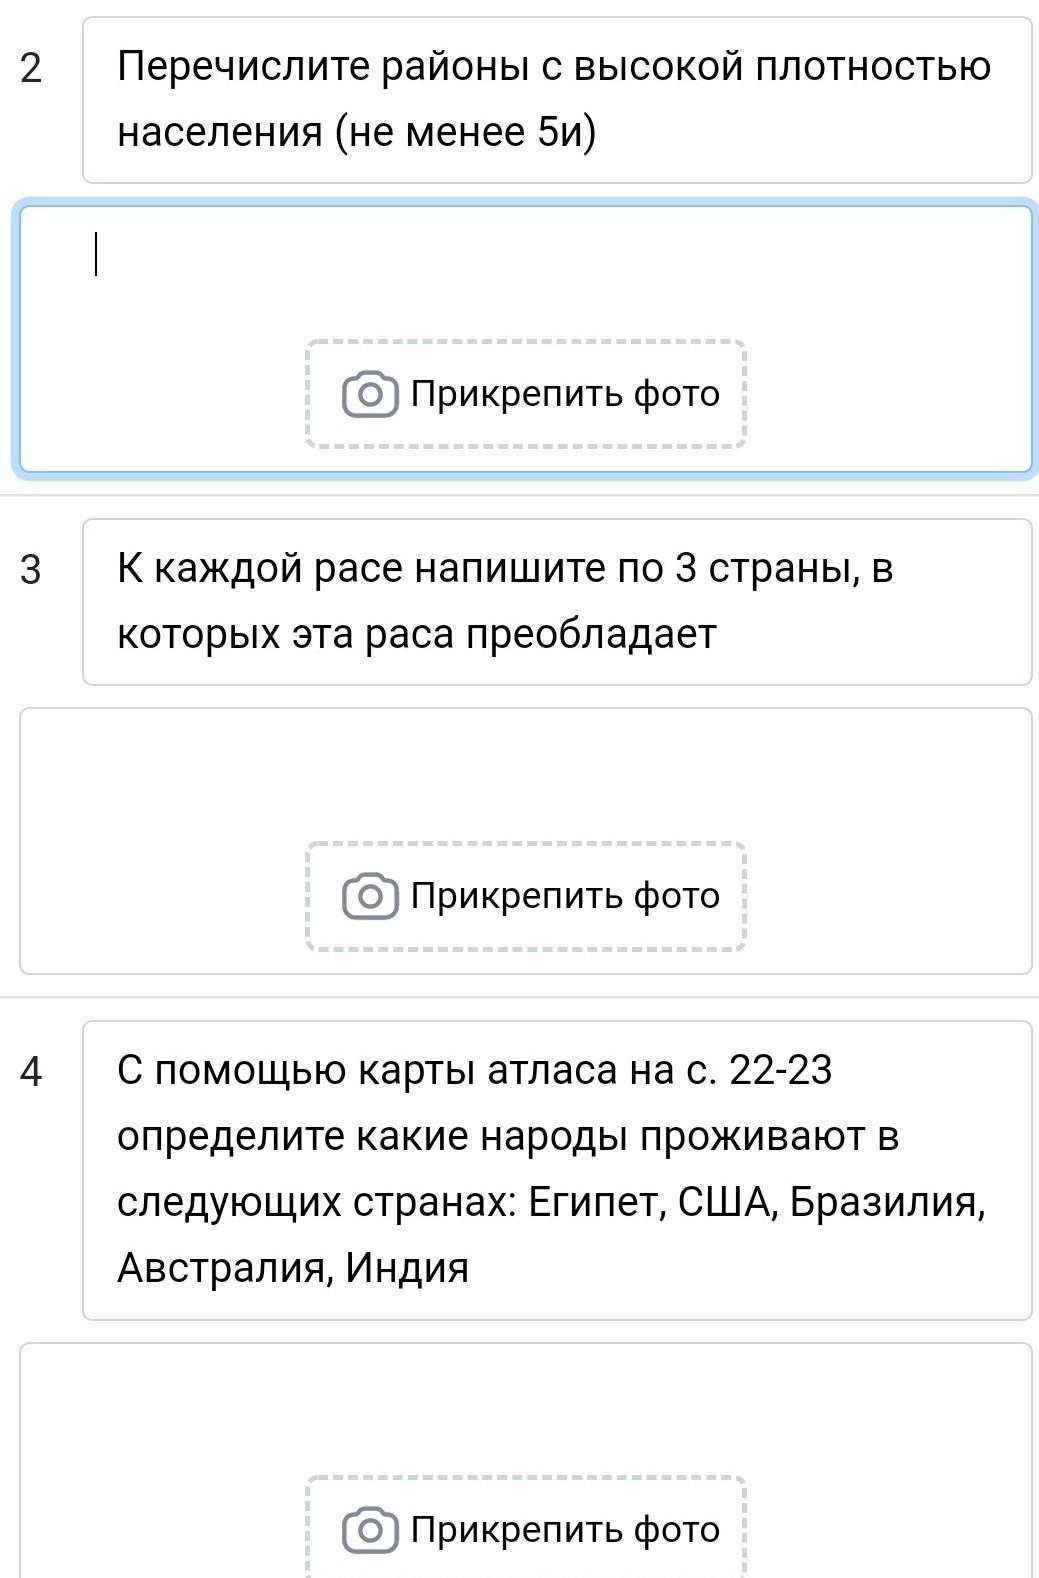Screen dimensions: 1039x1578
Task: Click the text cursor in the active answer box
Action: (x=96, y=254)
